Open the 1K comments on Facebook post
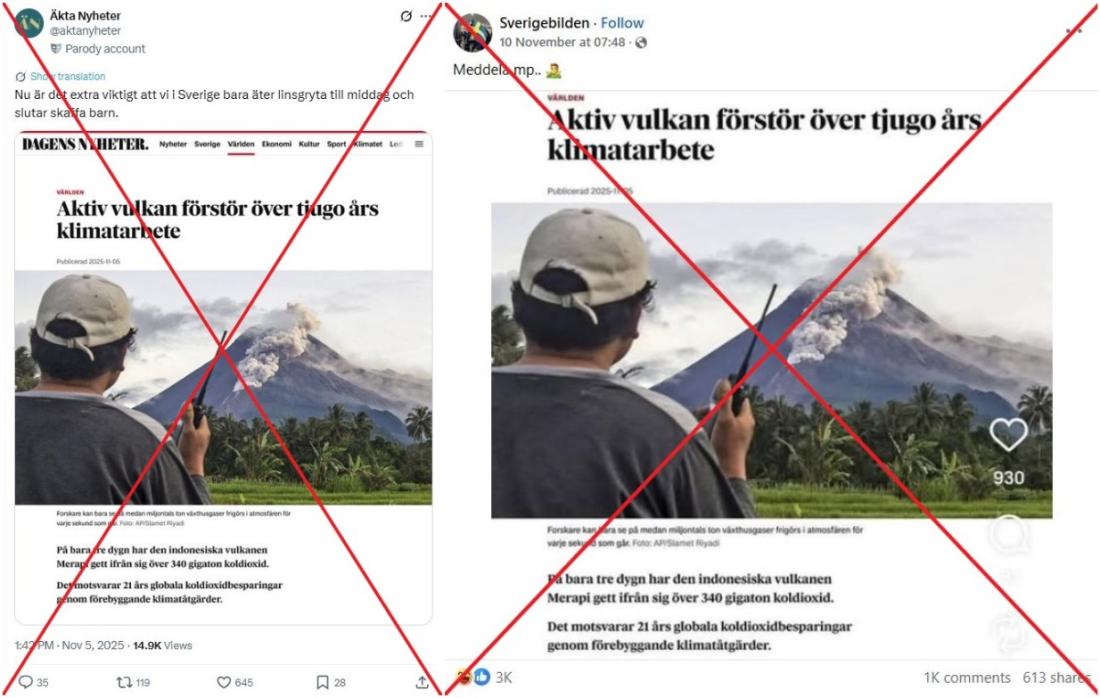 [x=967, y=677]
